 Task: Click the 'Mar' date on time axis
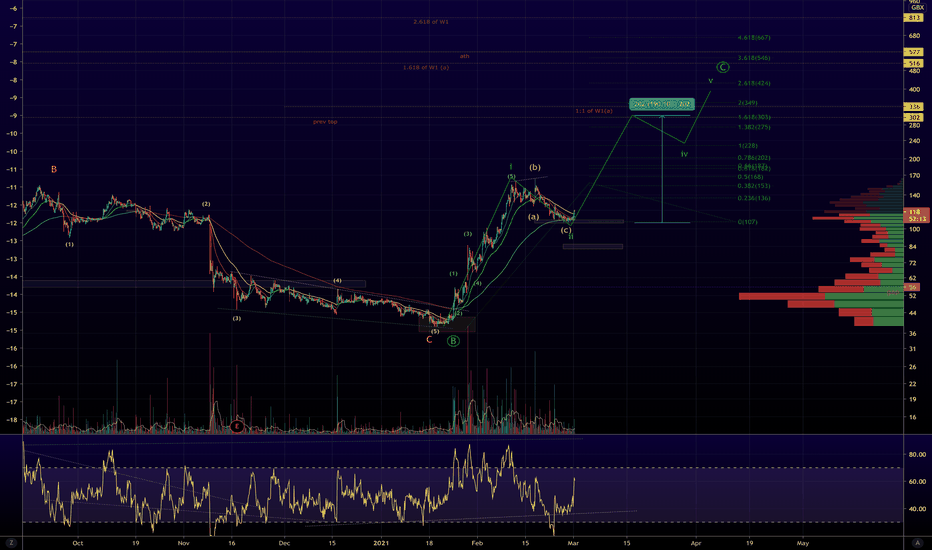click(574, 543)
